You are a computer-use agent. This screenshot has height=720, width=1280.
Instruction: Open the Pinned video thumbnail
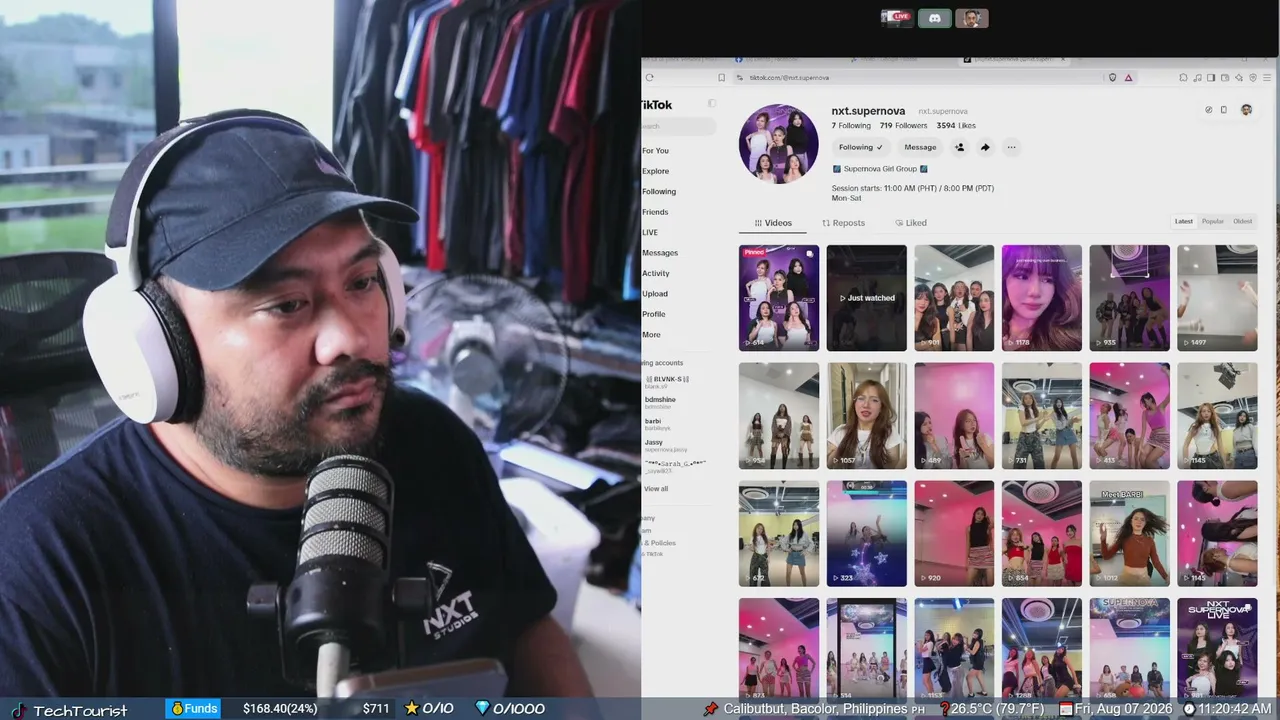[779, 298]
